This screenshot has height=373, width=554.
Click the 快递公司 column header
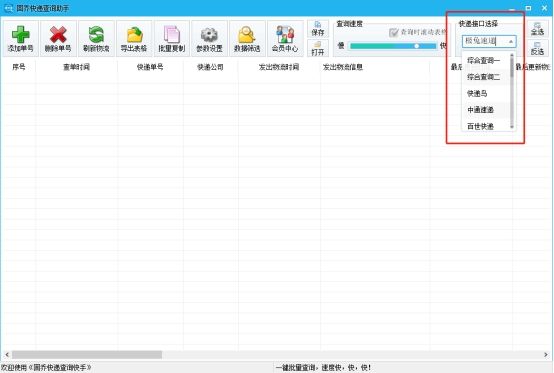coord(211,67)
